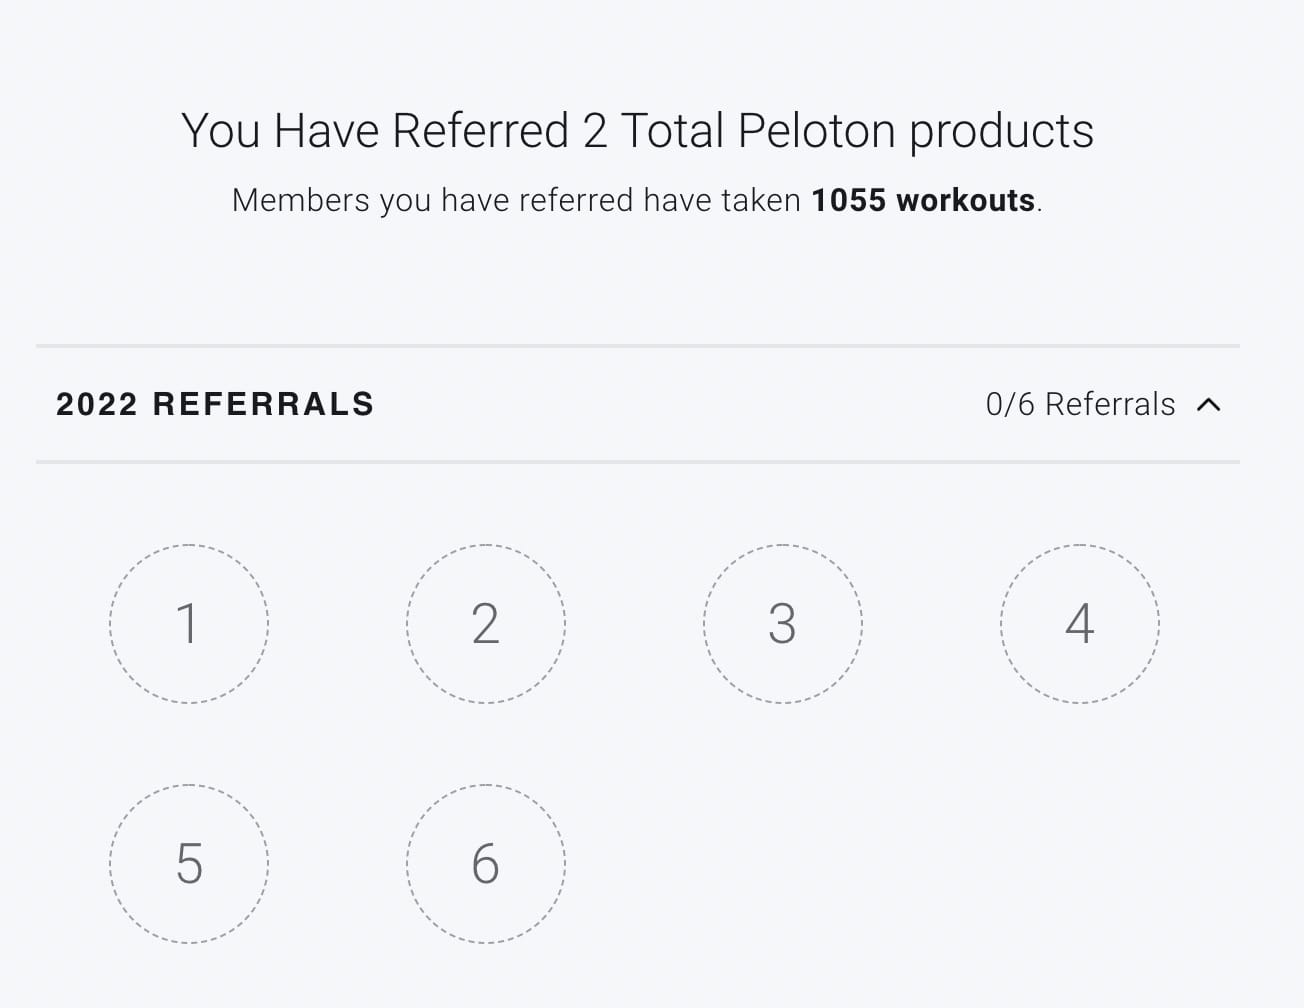Click the word products in the headline
Screen dimensions: 1304x1008
click(1001, 131)
